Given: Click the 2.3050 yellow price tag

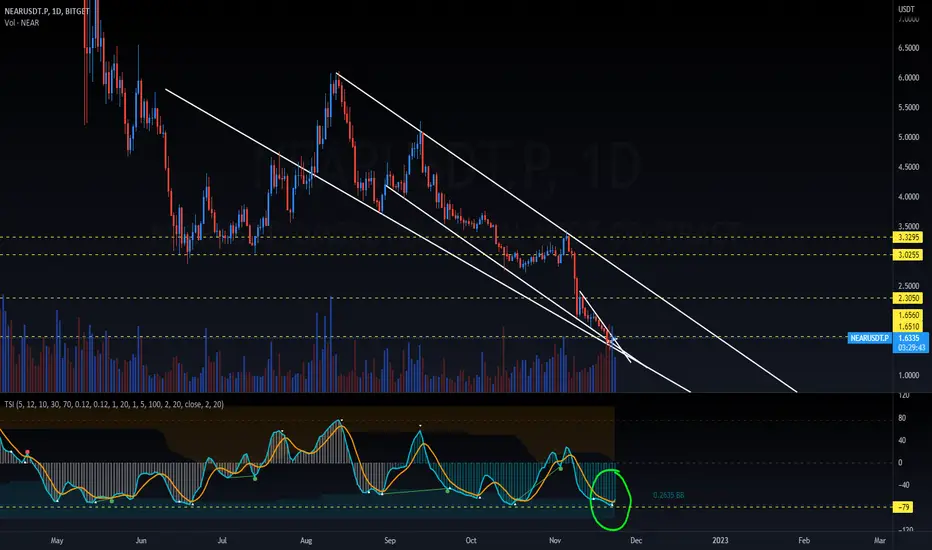Looking at the screenshot, I should (909, 298).
